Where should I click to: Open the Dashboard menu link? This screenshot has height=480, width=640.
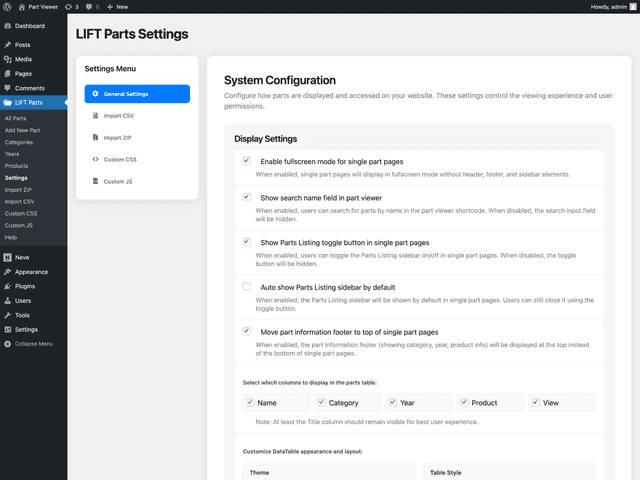pyautogui.click(x=30, y=26)
